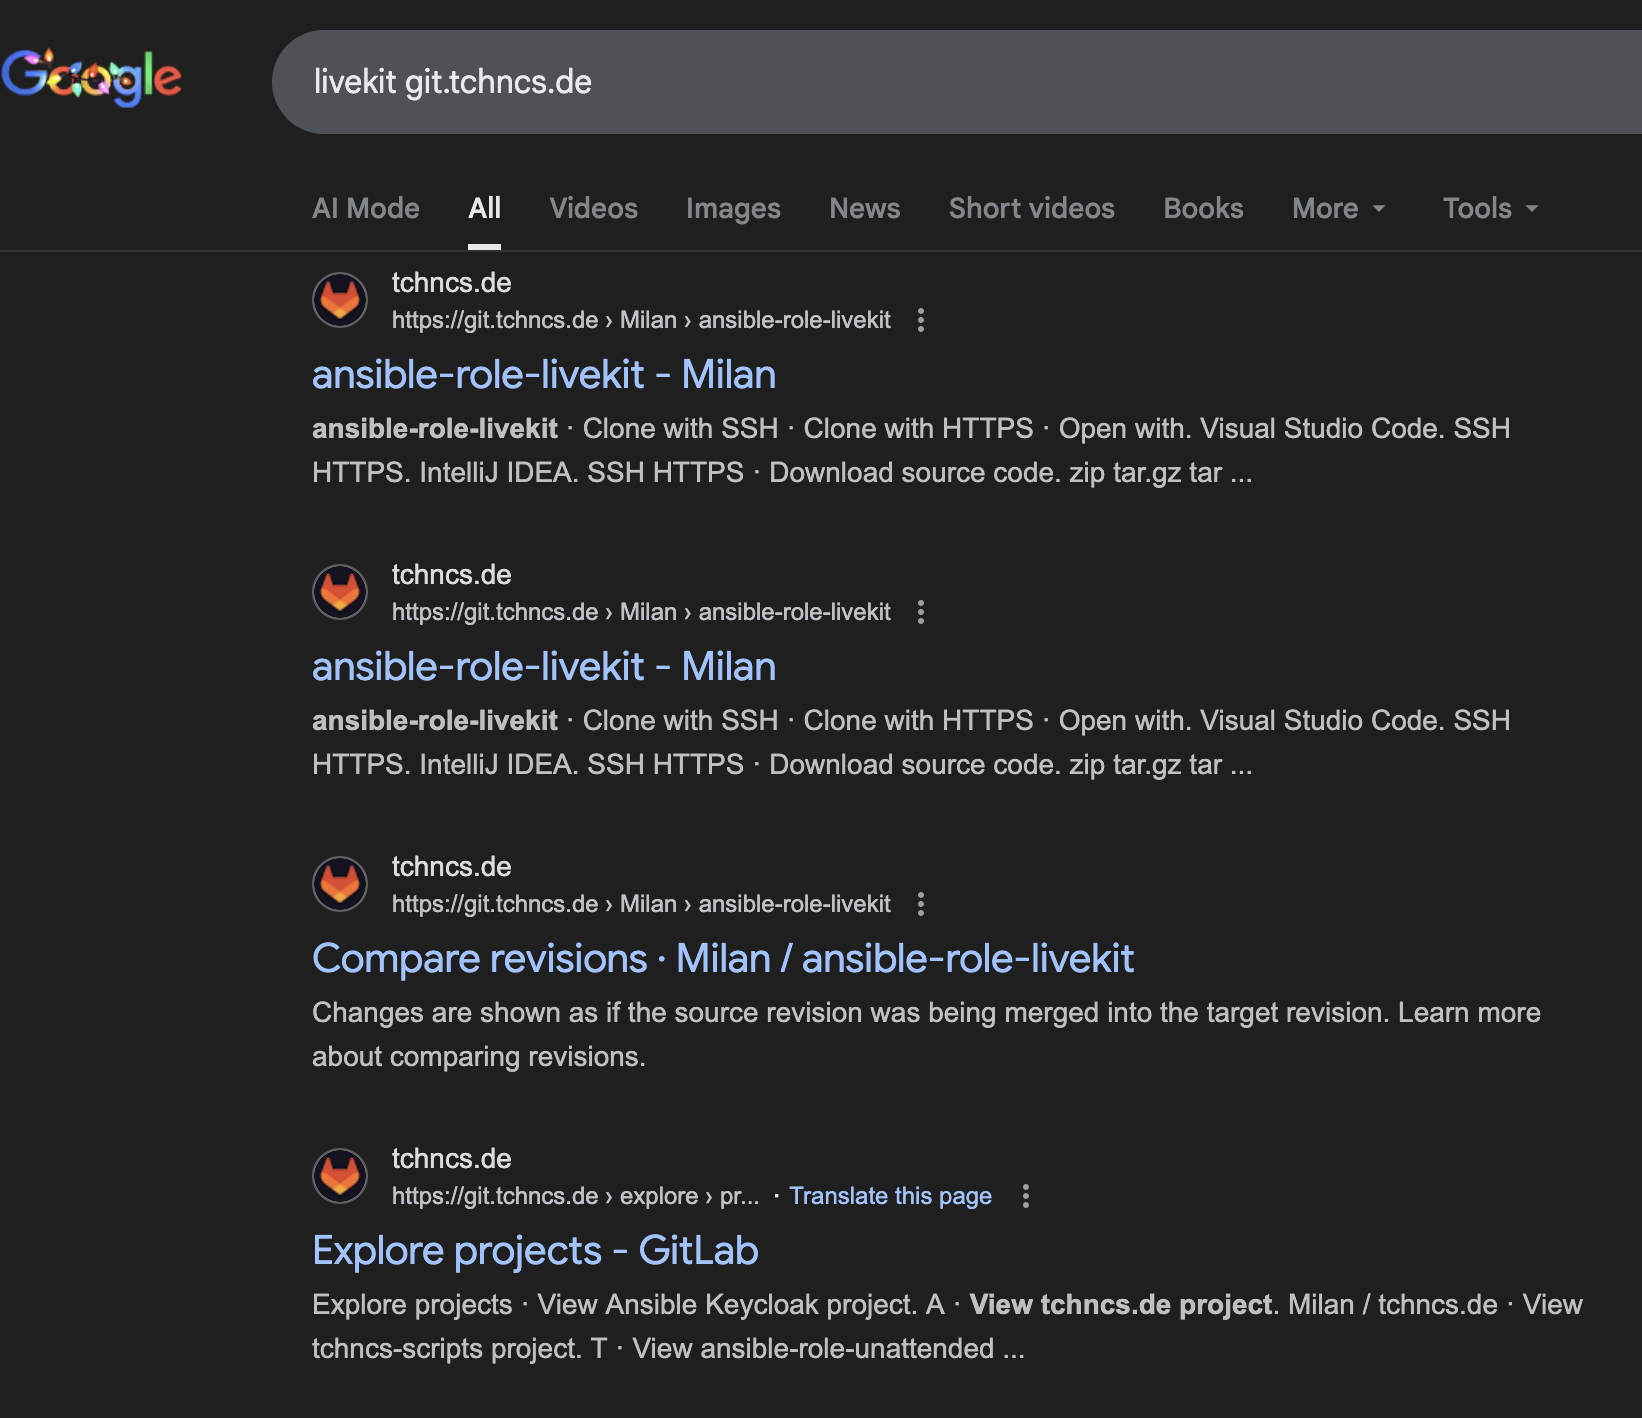
Task: Open the three-dot menu for the first result
Action: pyautogui.click(x=921, y=320)
